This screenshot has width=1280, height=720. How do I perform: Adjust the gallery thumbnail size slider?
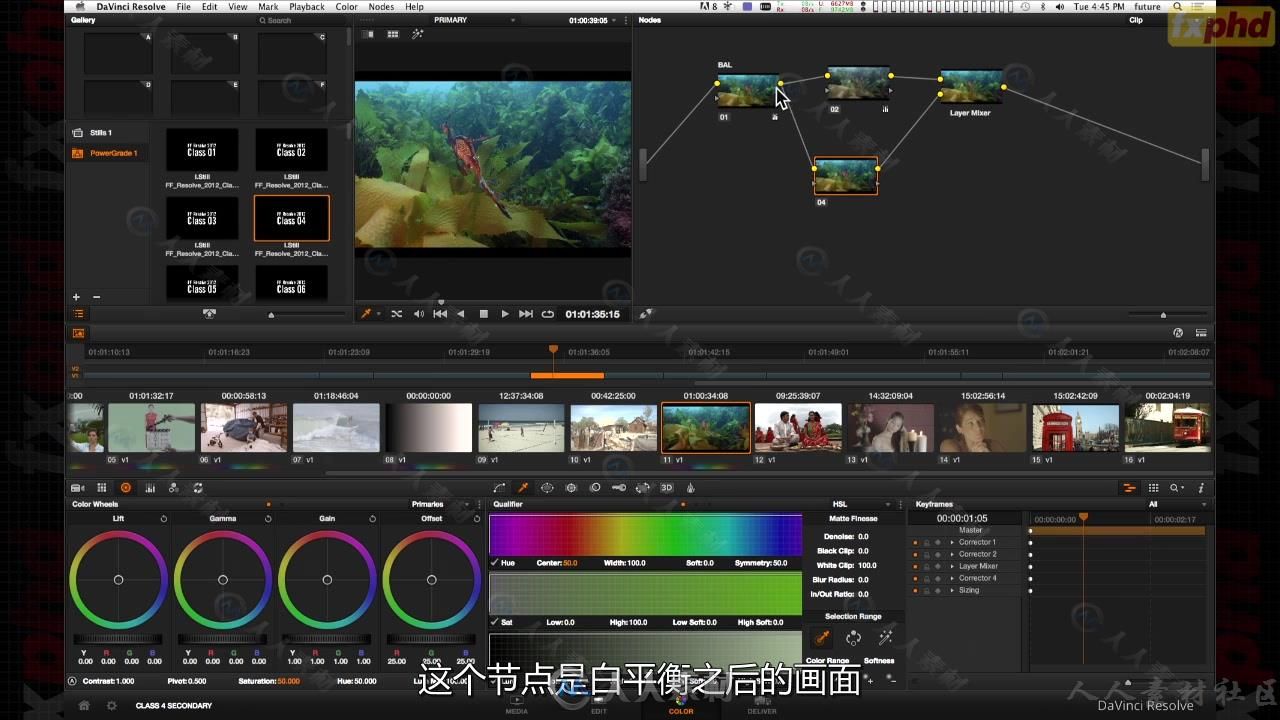pos(272,315)
